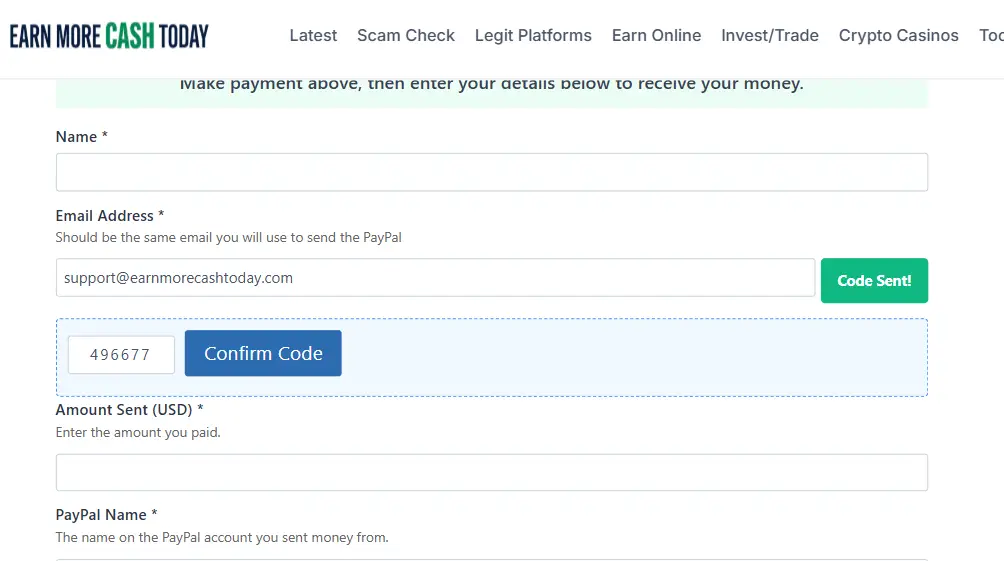1004x561 pixels.
Task: Click the "Enter the amount you paid" hint
Action: click(138, 433)
